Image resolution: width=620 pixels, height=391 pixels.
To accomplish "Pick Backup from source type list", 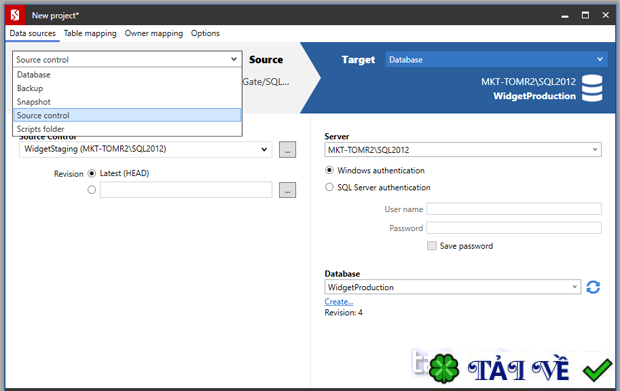I will tap(127, 88).
